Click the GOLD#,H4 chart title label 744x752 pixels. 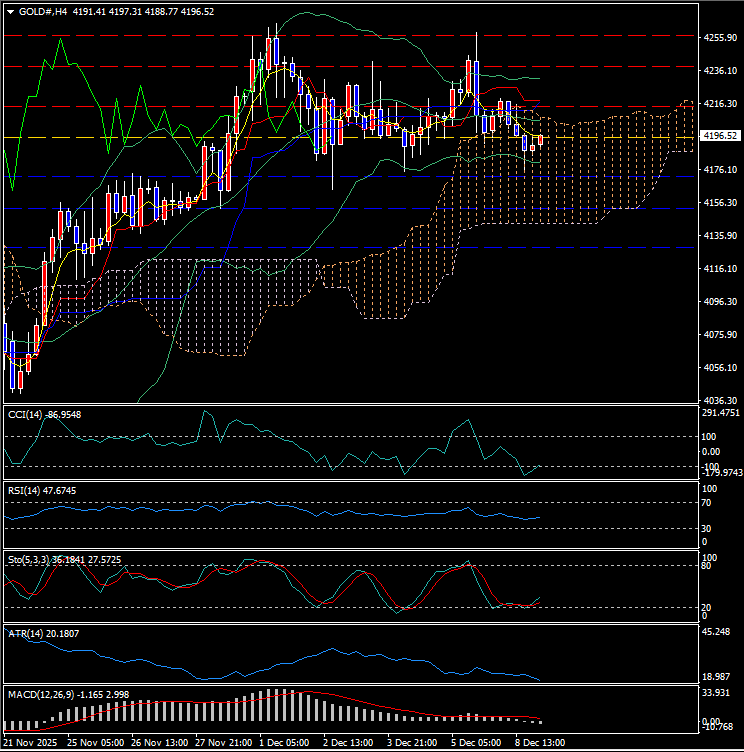pos(43,12)
